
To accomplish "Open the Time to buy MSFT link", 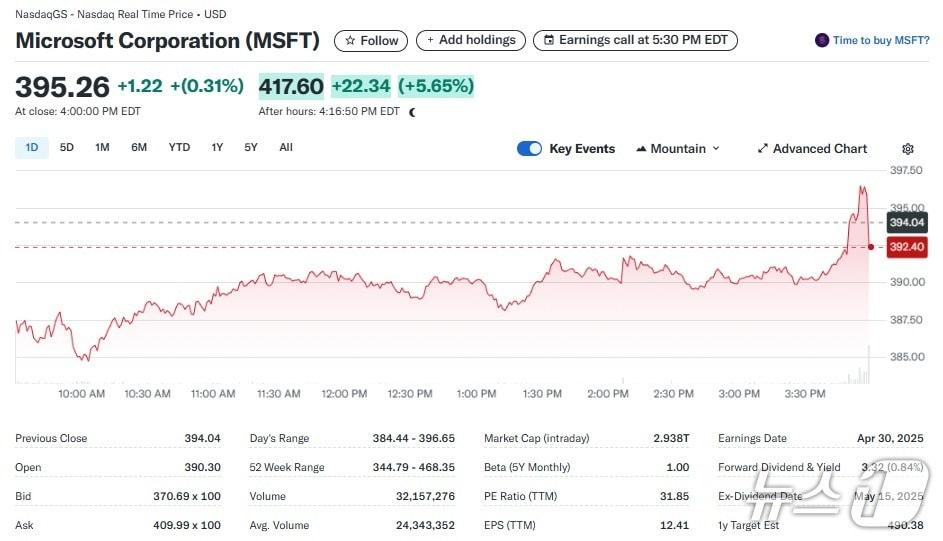I will [881, 40].
